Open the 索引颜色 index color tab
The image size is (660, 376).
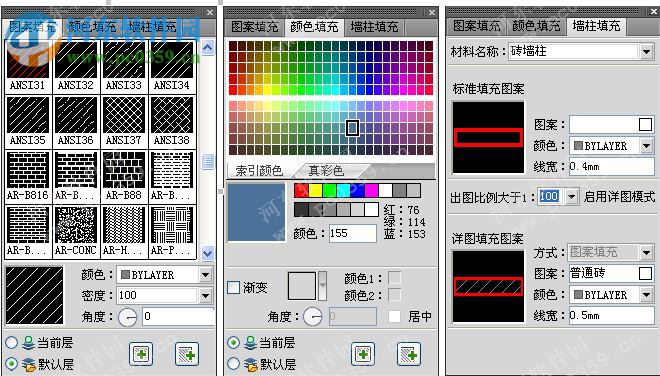(259, 171)
